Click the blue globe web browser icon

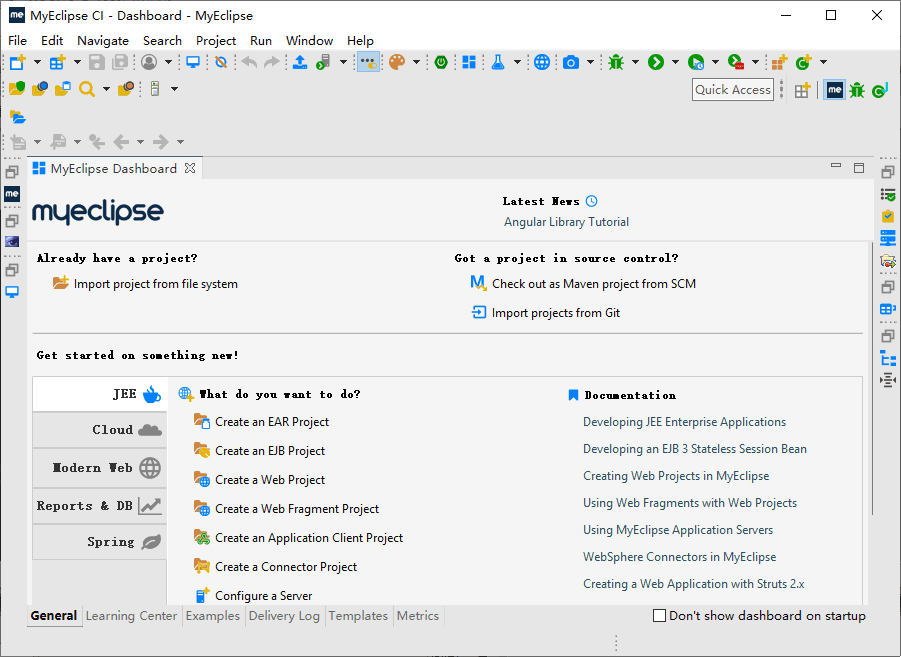pos(541,62)
